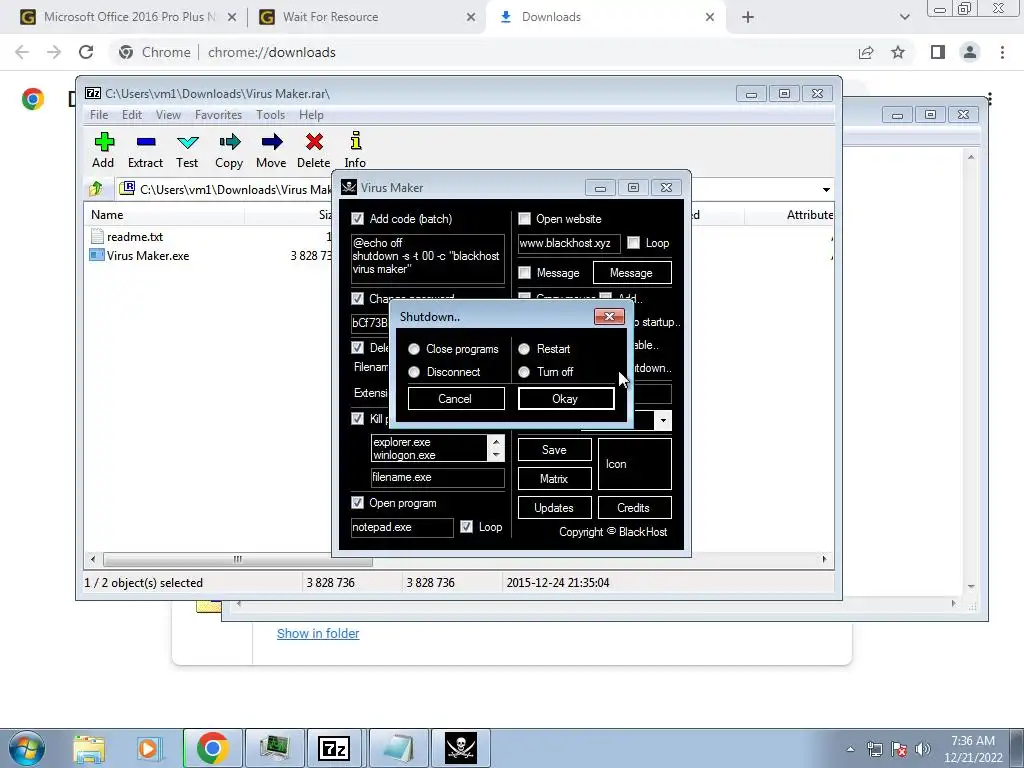Click the Updates button

tap(554, 507)
